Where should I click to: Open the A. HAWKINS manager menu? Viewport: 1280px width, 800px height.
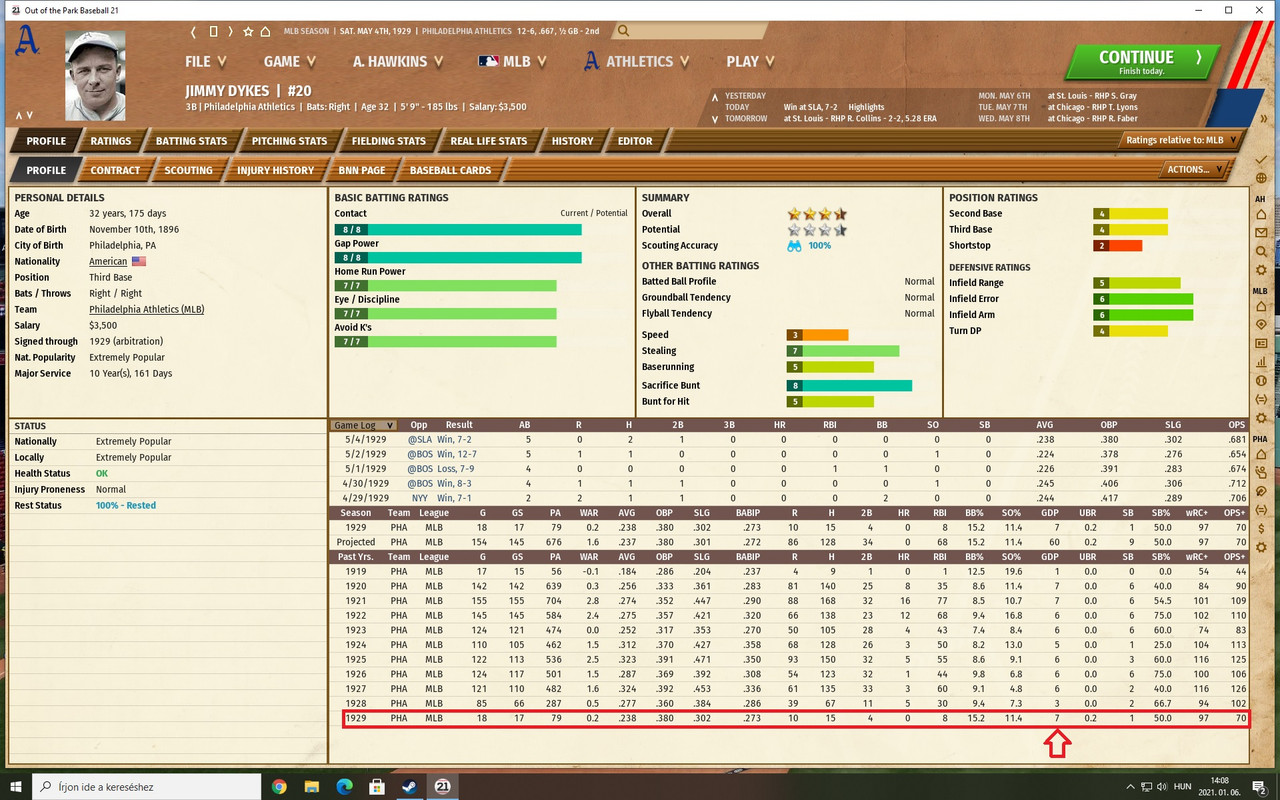(x=397, y=61)
